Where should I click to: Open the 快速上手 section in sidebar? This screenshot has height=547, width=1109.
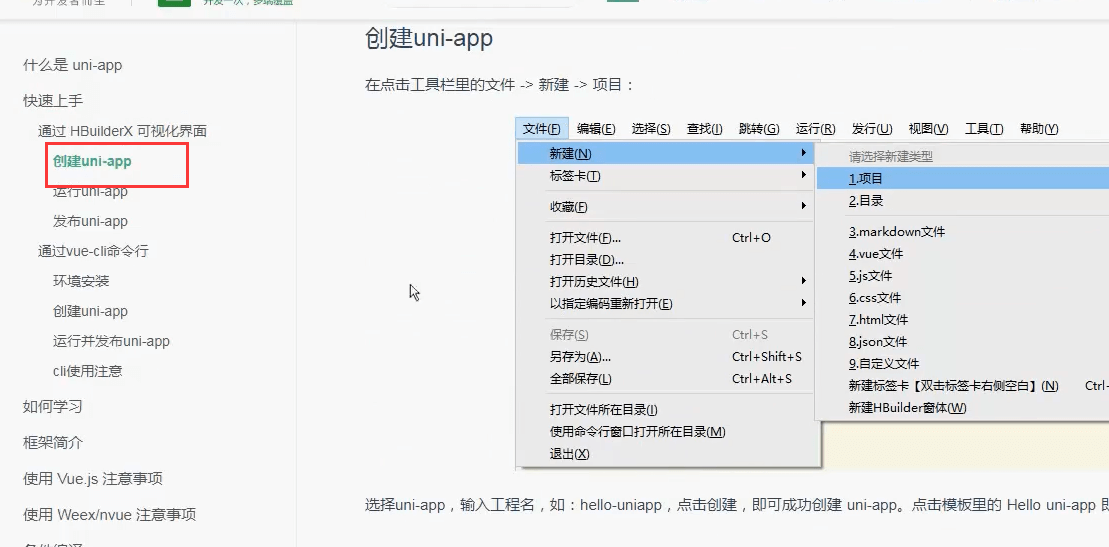click(x=53, y=101)
